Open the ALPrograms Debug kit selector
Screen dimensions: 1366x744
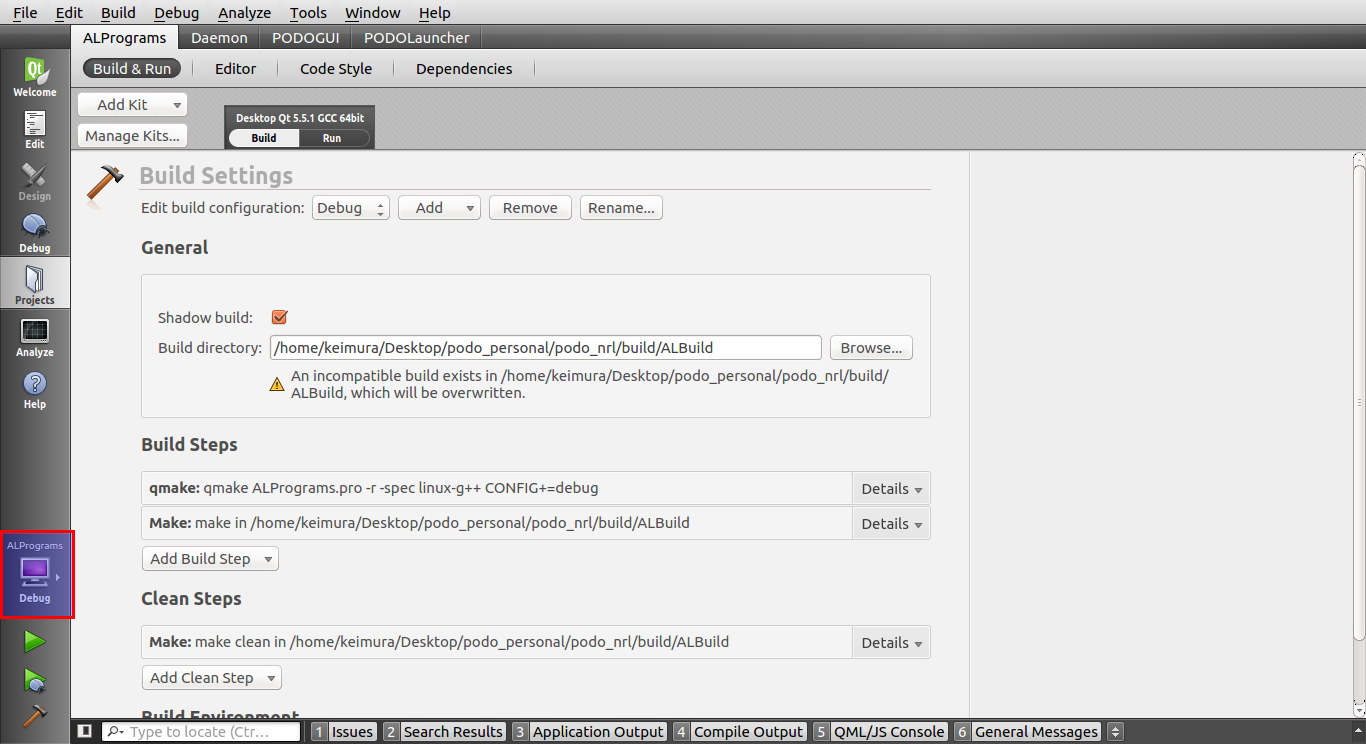[x=36, y=574]
